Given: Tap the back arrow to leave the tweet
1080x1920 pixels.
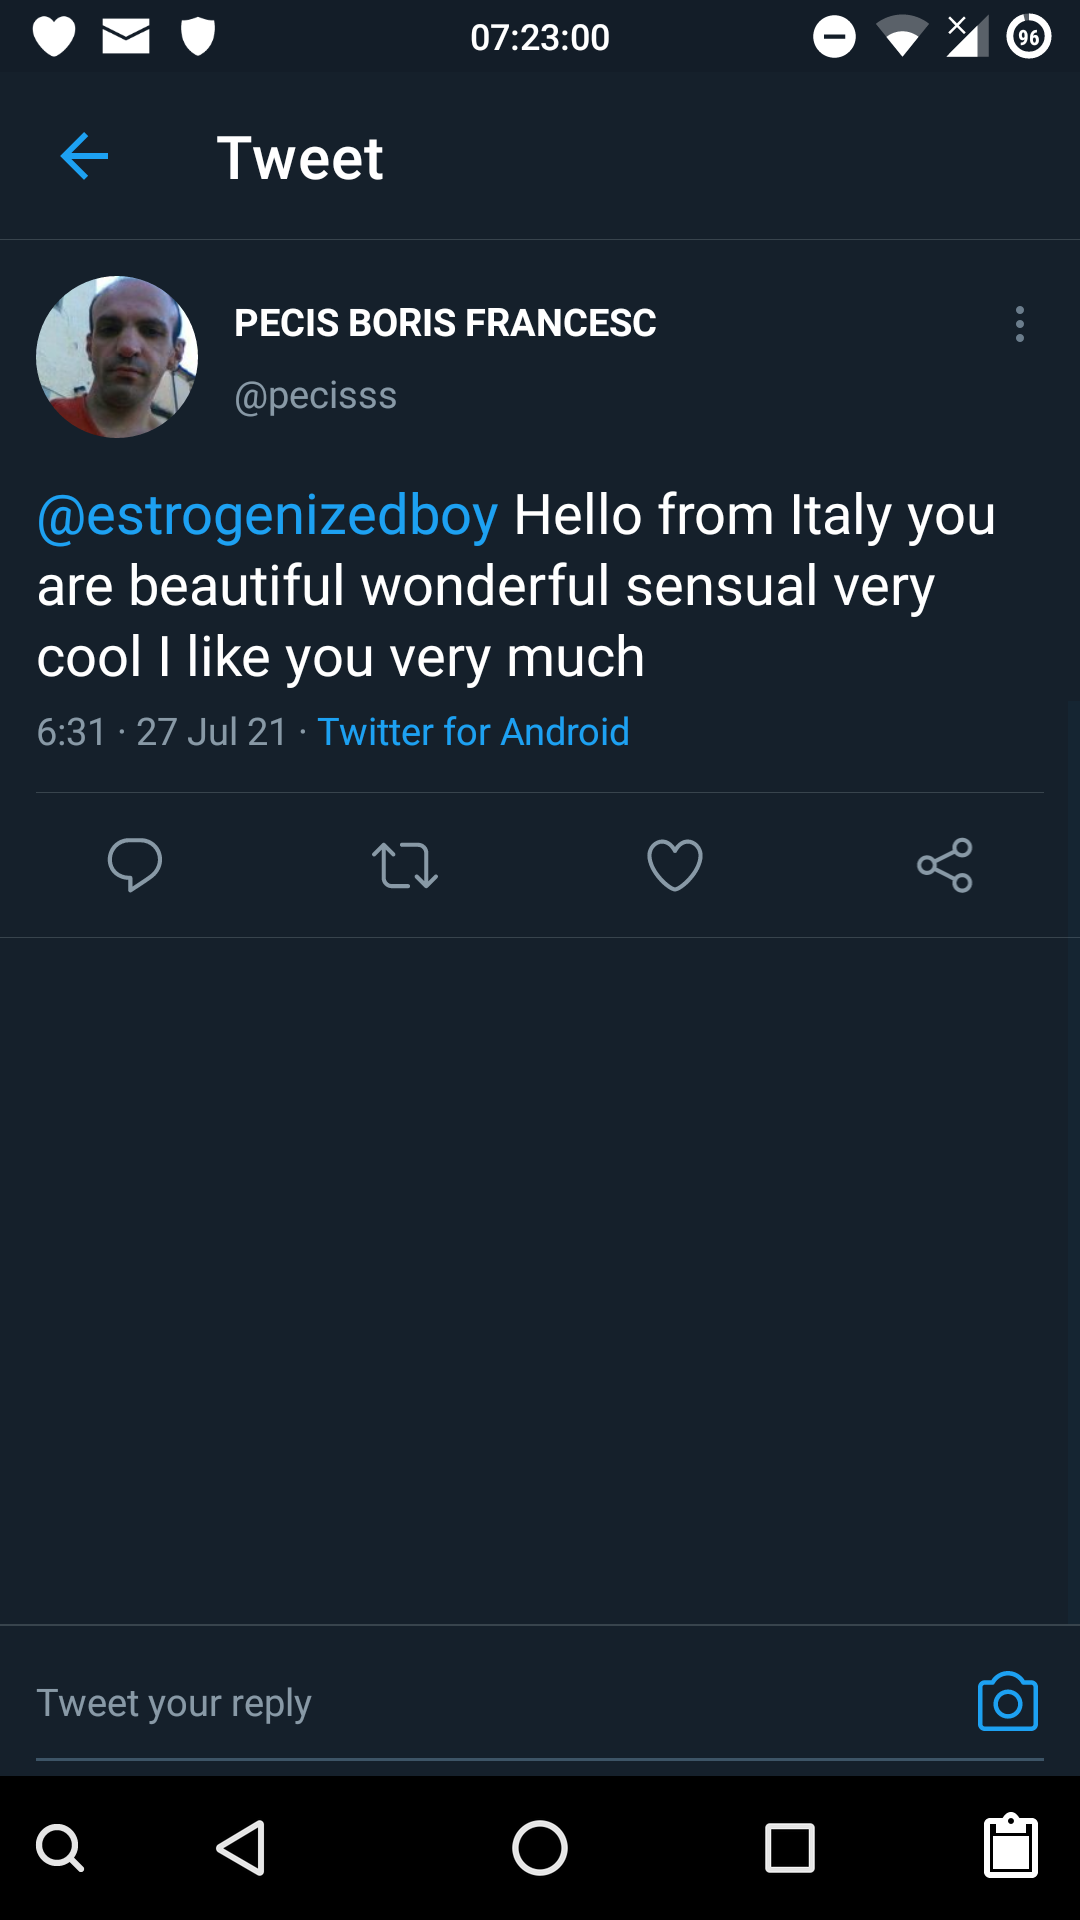Looking at the screenshot, I should [x=84, y=157].
